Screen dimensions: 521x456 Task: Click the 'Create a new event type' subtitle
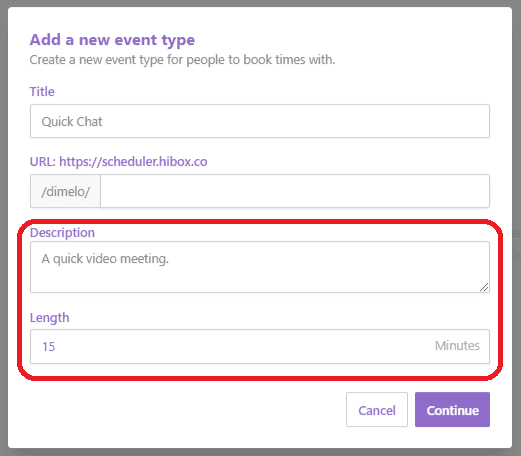(182, 60)
